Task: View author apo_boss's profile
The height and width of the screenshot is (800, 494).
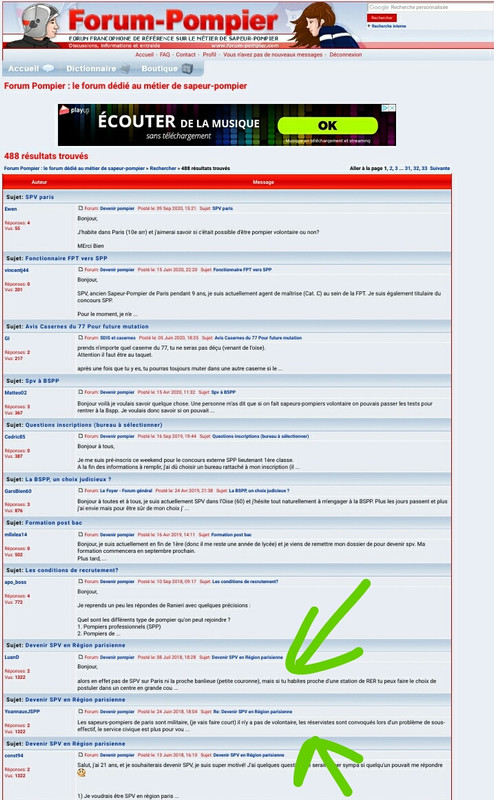Action: coord(15,582)
